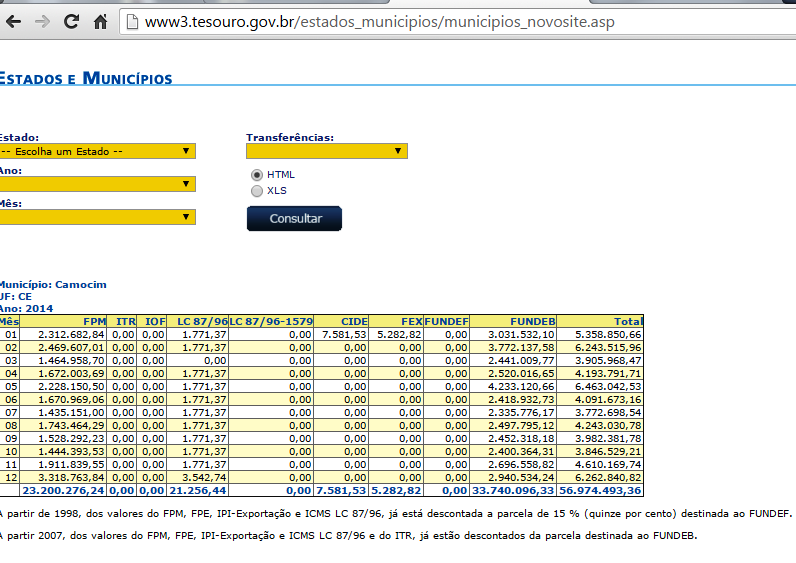Image resolution: width=796 pixels, height=563 pixels.
Task: Click the FUNDEF 15% footnote text
Action: (x=395, y=514)
